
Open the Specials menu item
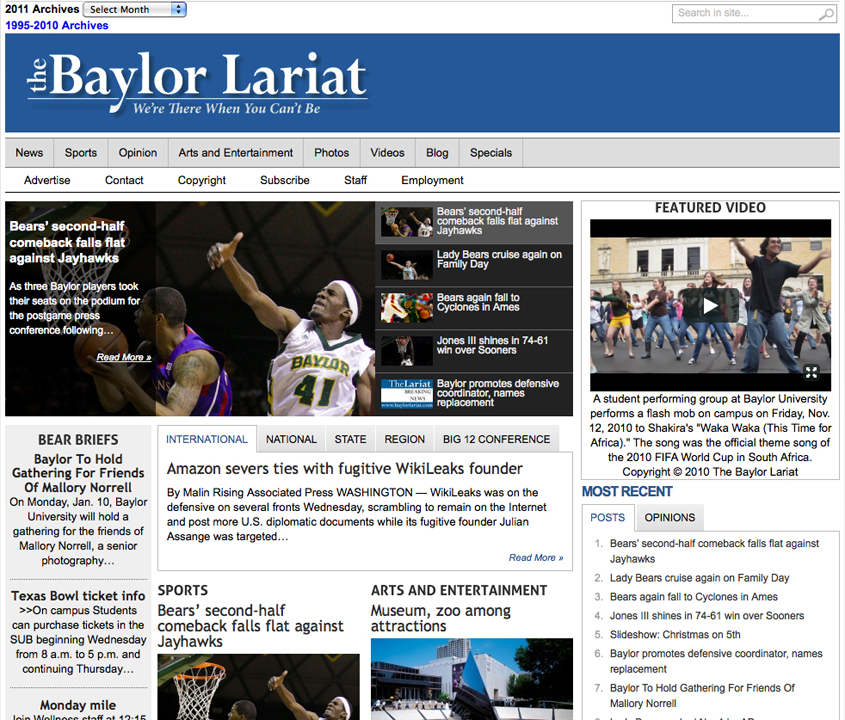491,153
